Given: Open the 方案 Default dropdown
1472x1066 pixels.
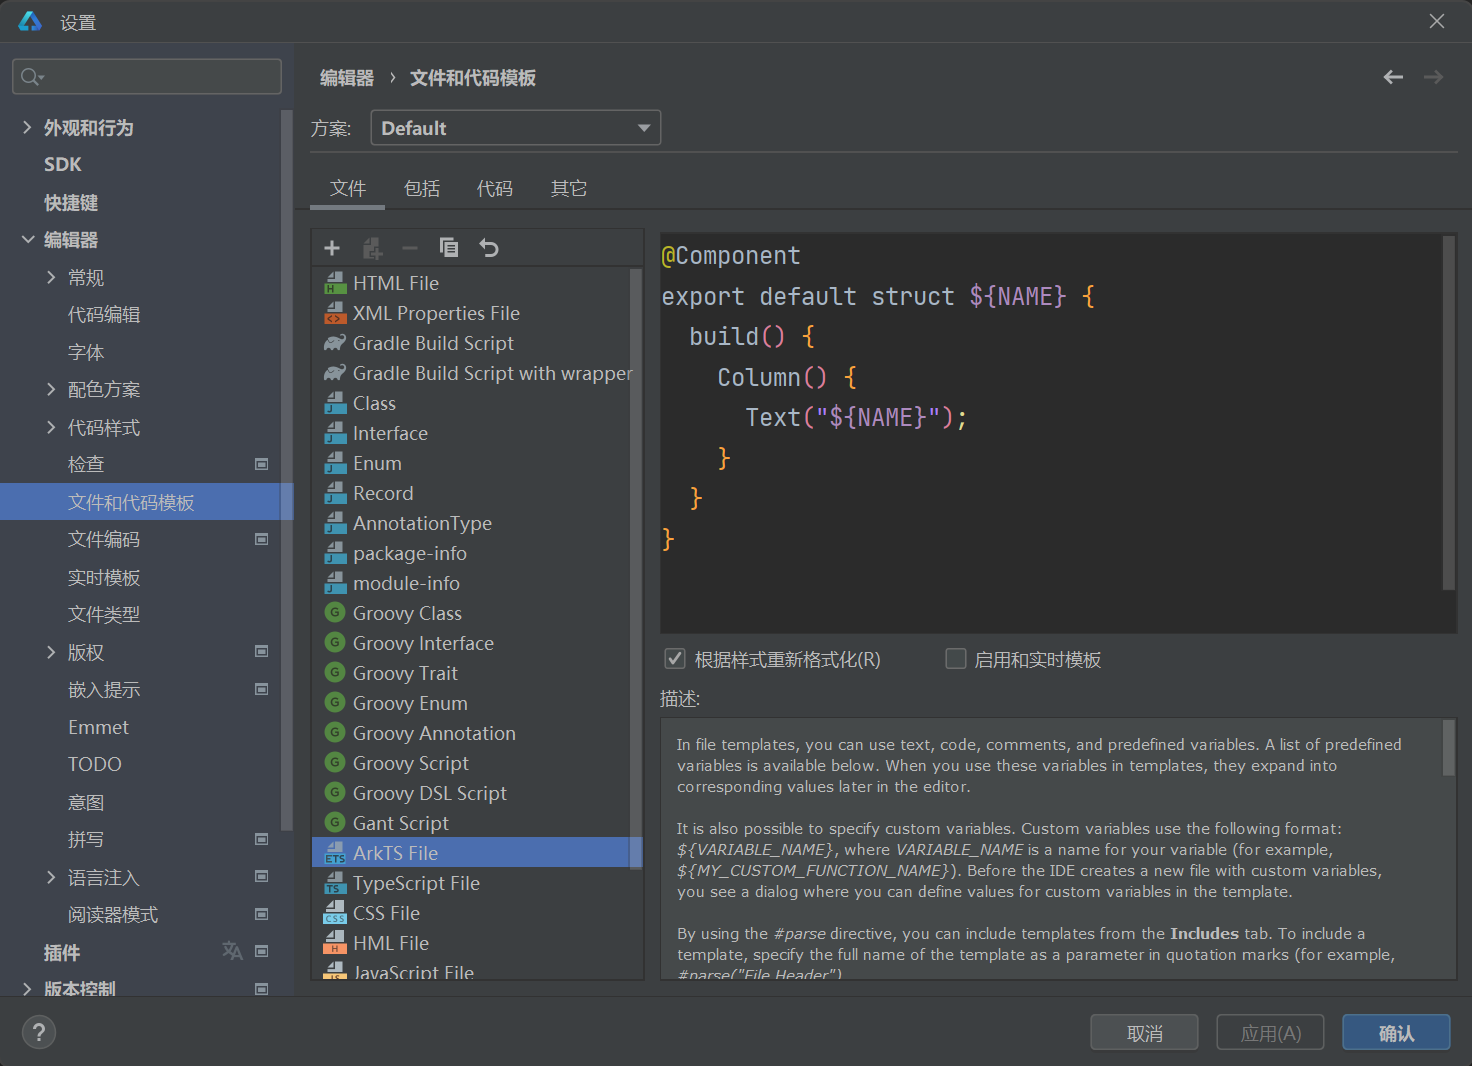Looking at the screenshot, I should coord(516,128).
